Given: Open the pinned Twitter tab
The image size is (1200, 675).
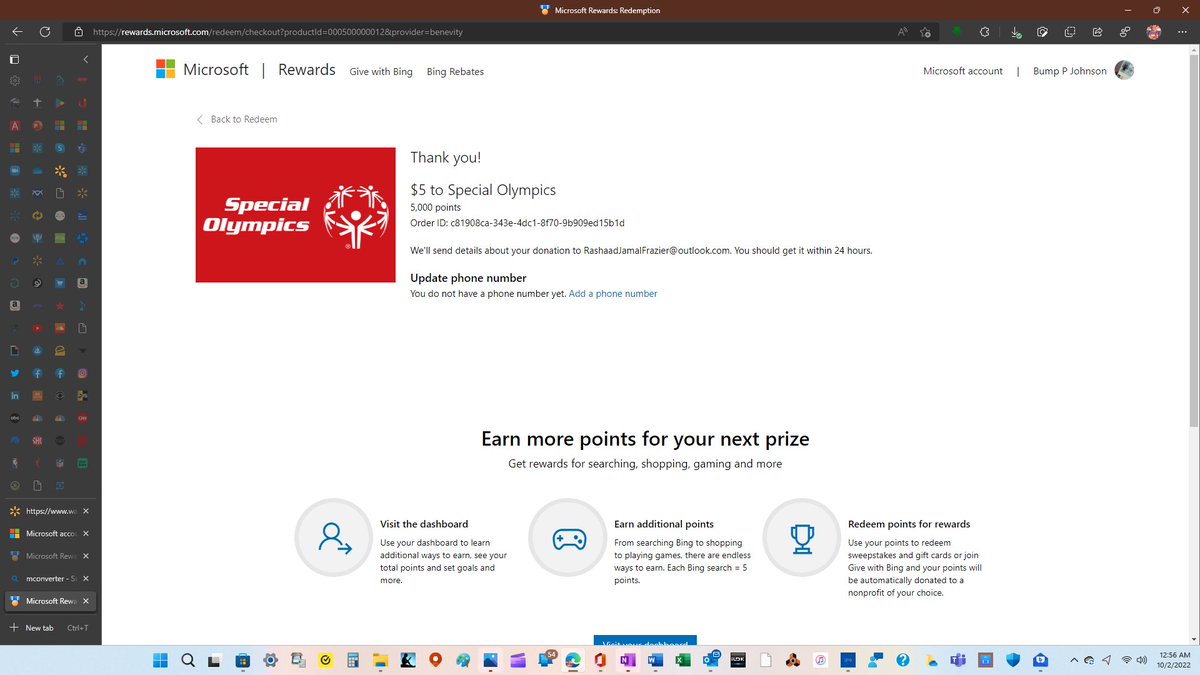Looking at the screenshot, I should coord(15,373).
